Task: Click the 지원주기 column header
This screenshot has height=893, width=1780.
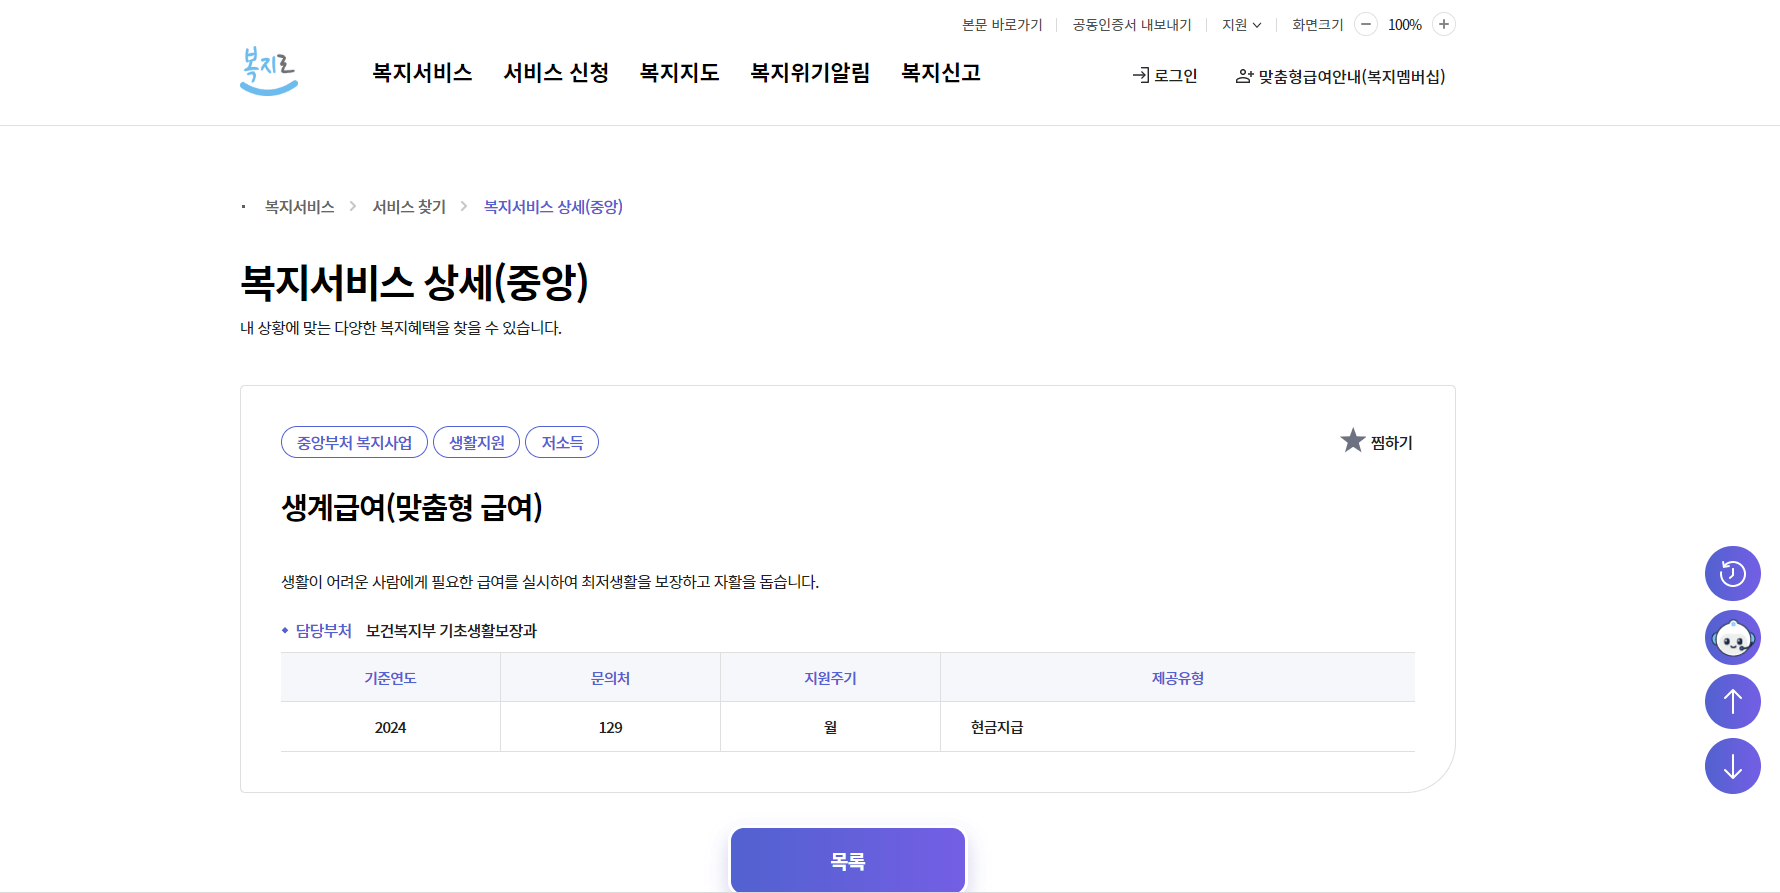Action: click(x=830, y=678)
